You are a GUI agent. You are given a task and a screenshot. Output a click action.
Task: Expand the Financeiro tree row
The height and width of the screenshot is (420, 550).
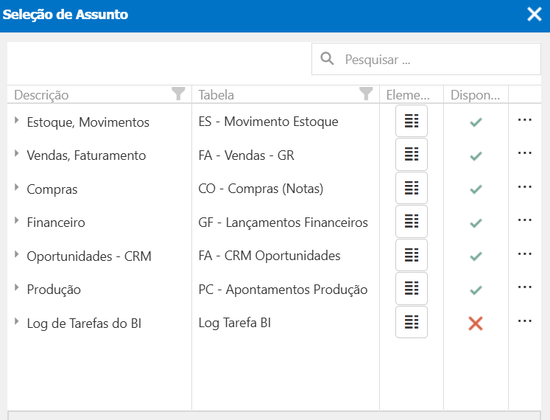coord(16,220)
